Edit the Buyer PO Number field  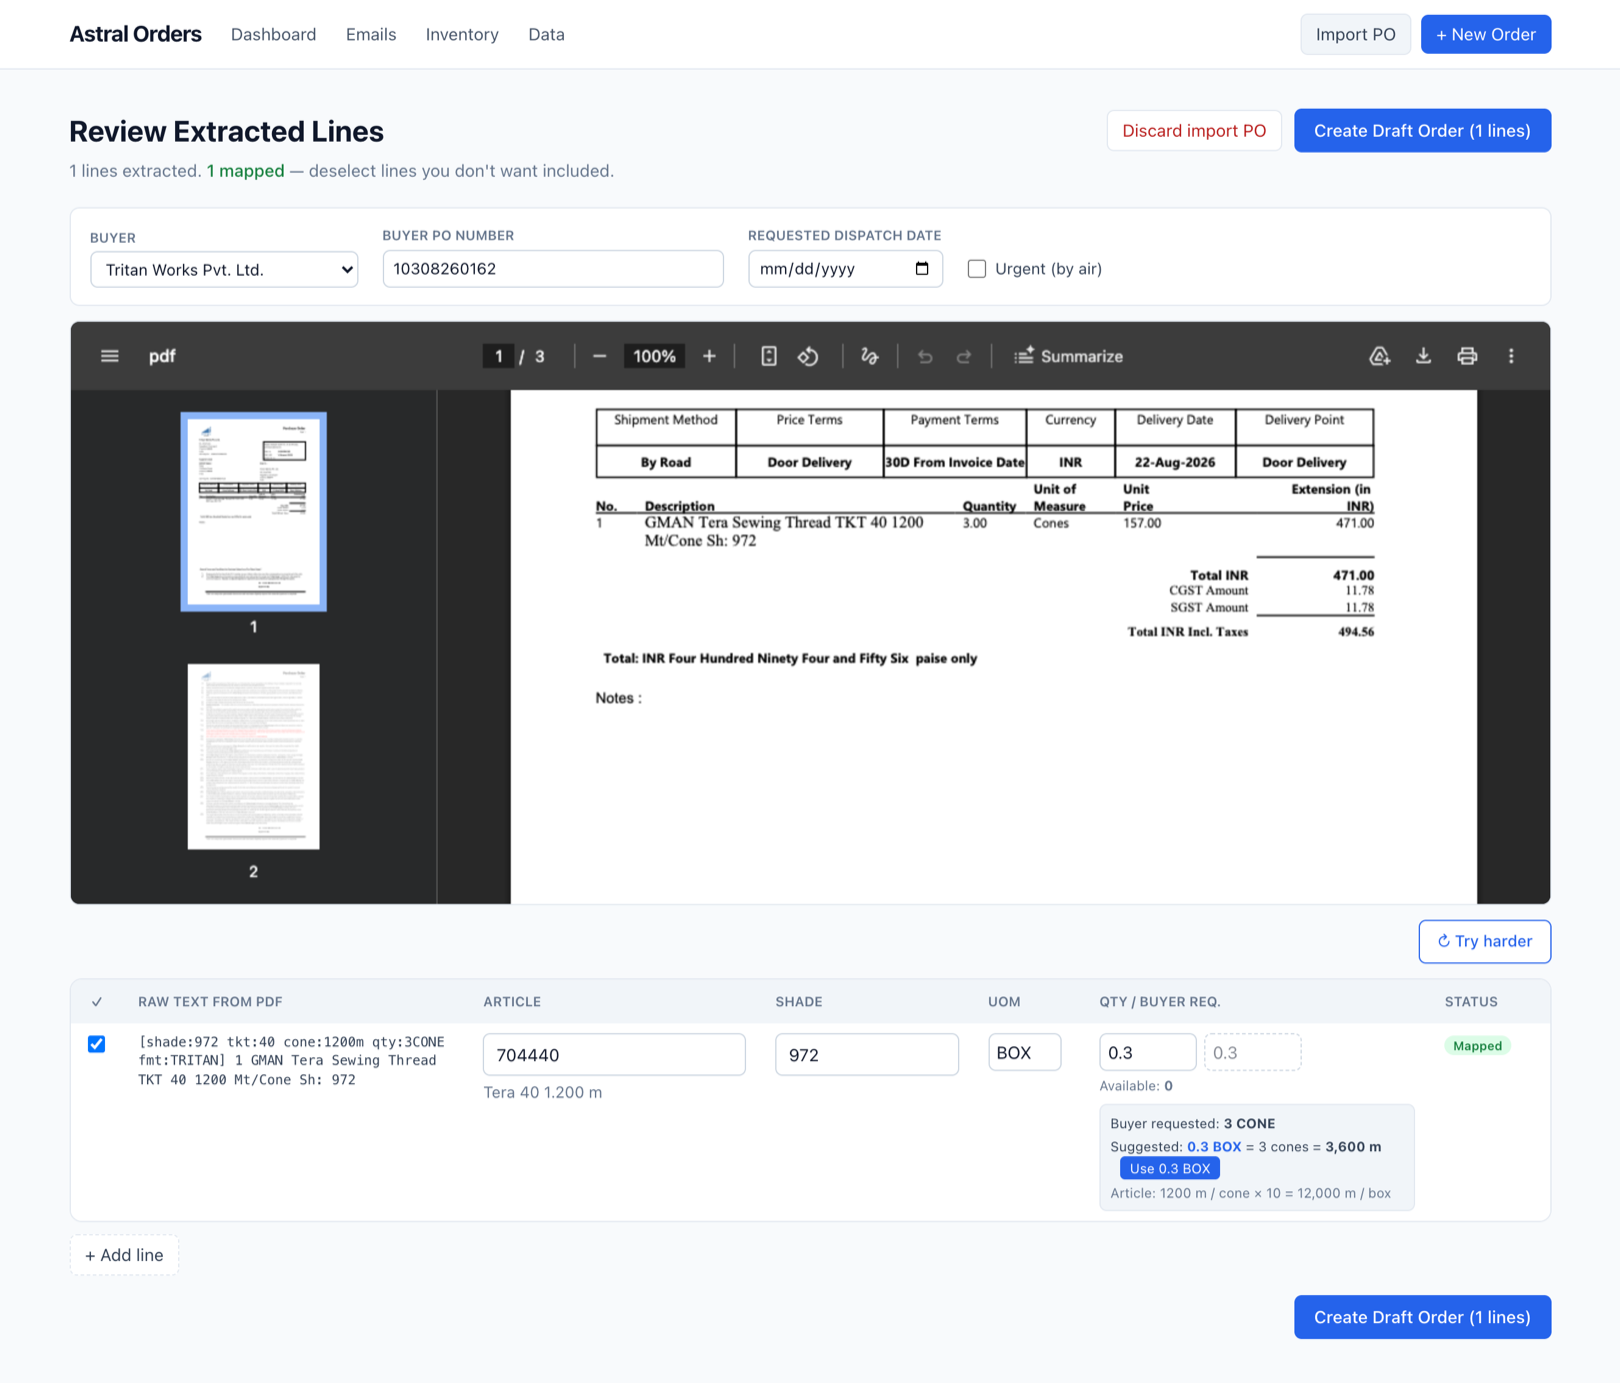(x=553, y=269)
